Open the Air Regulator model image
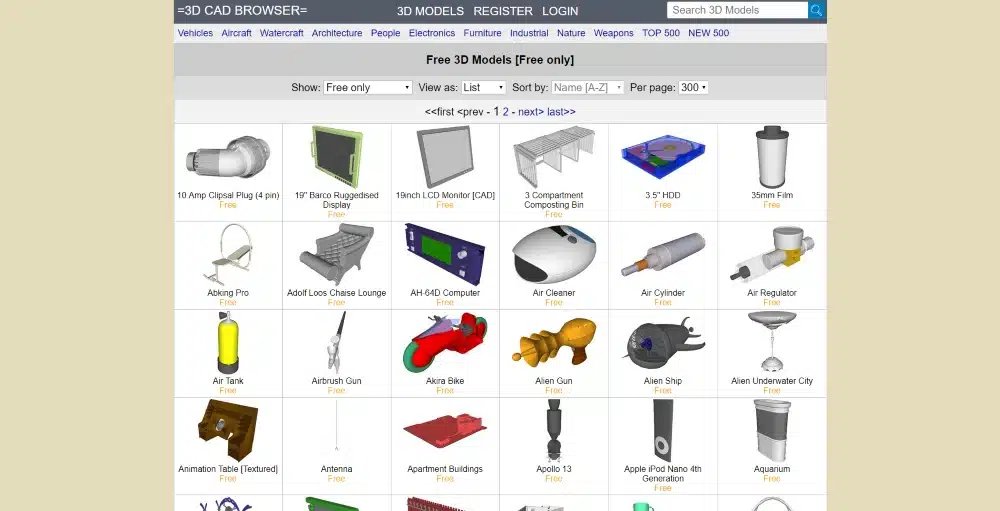Image resolution: width=1000 pixels, height=511 pixels. [772, 255]
